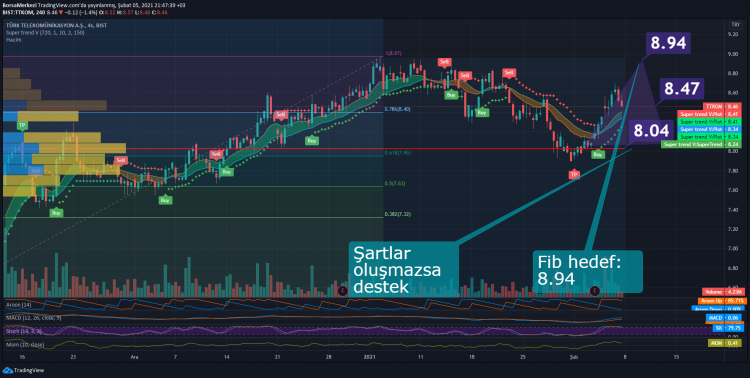Viewport: 750px width, 378px height.
Task: Click the Şartlar oluşmazsa destek callout
Action: [x=404, y=269]
